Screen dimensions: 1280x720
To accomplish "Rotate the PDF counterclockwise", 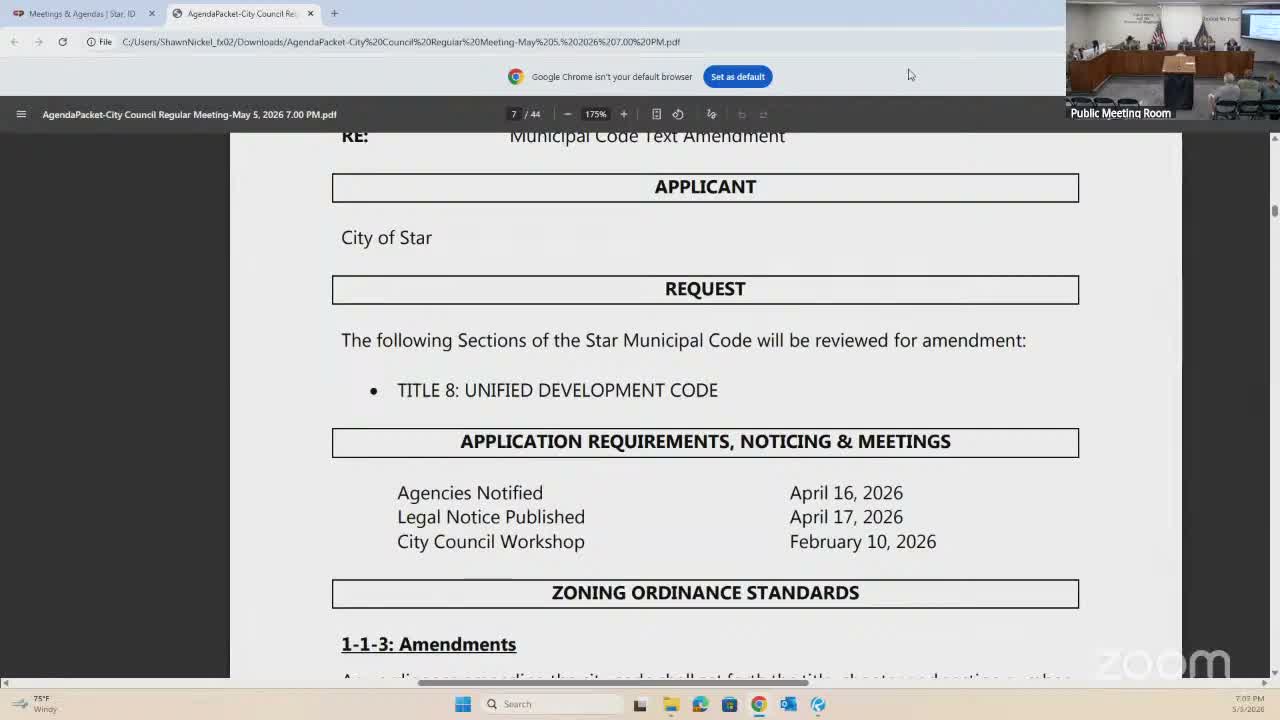I will (678, 114).
